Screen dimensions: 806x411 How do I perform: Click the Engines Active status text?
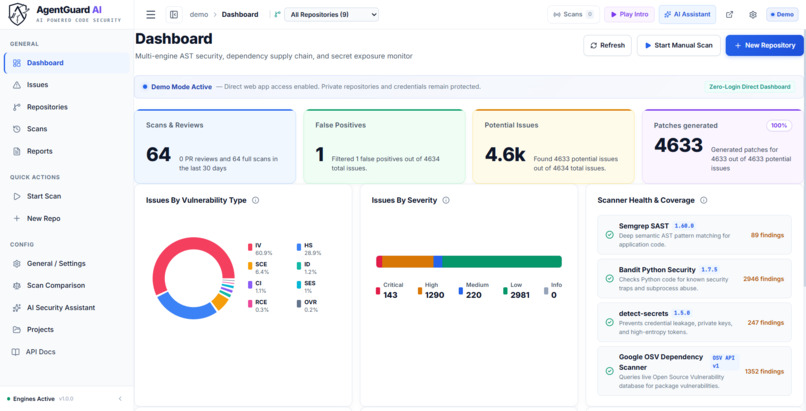(x=33, y=399)
